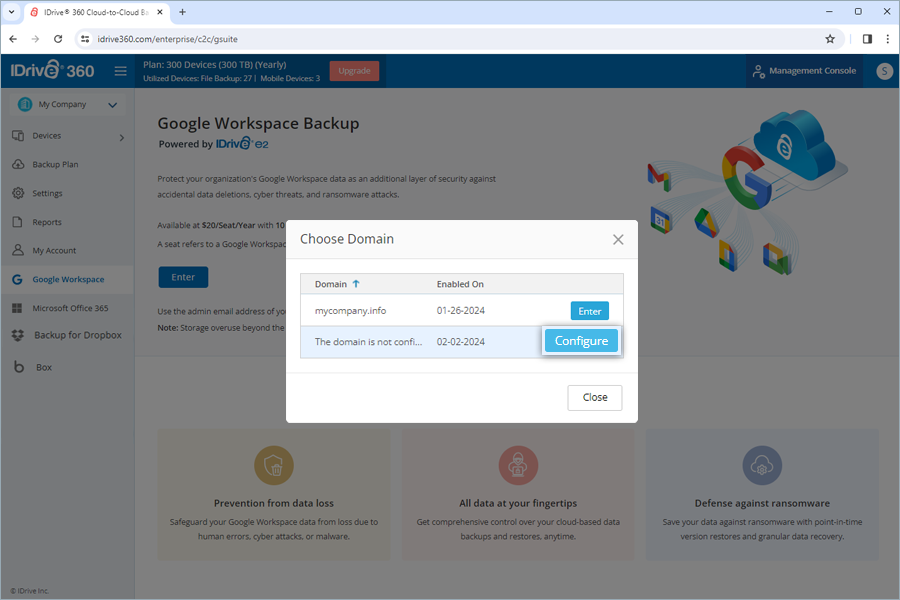Configure the unconfigured domain

[581, 340]
